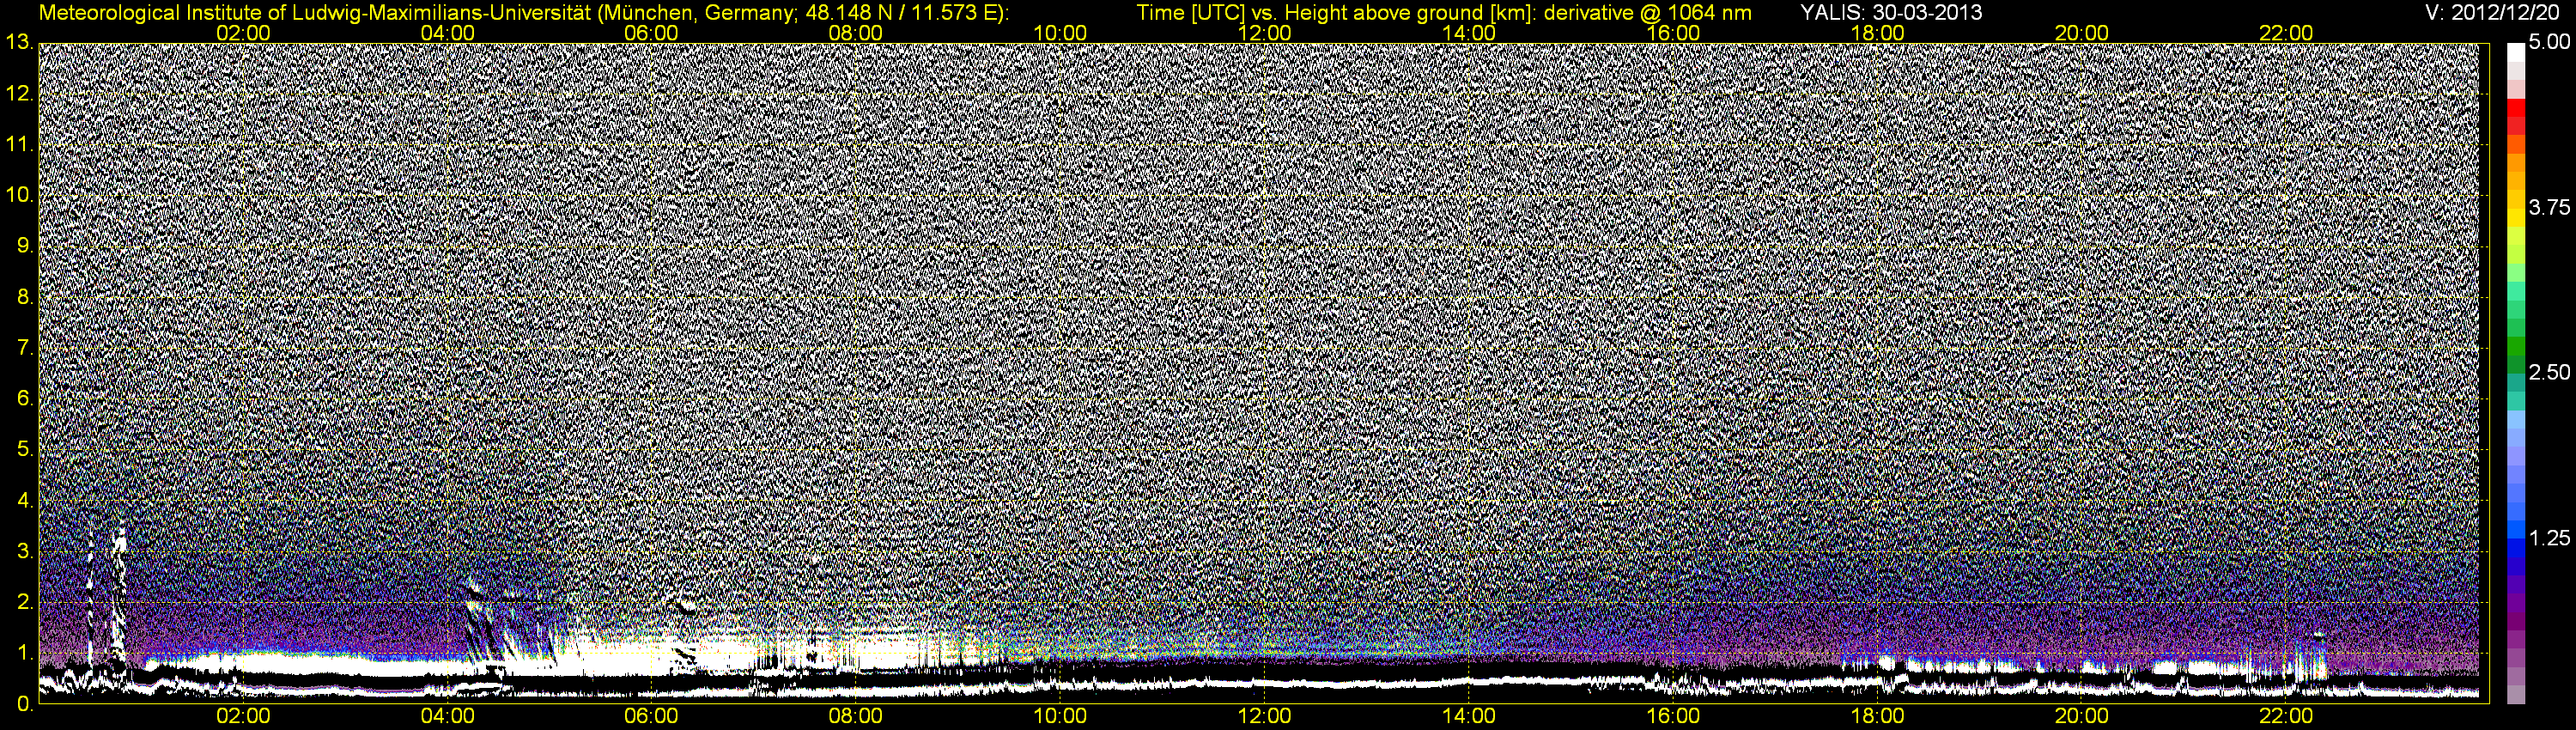Click the 6 km height axis label
The width and height of the screenshot is (2576, 730).
pyautogui.click(x=25, y=399)
